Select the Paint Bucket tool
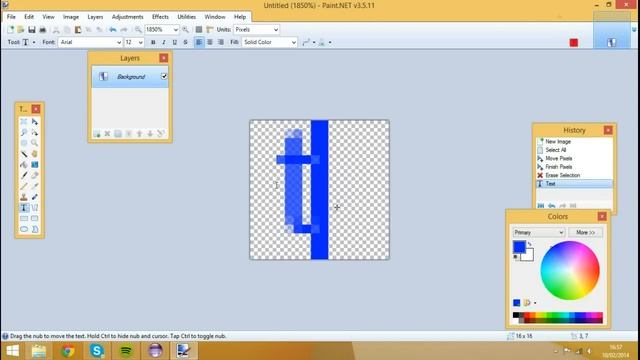Image resolution: width=640 pixels, height=360 pixels. pos(24,164)
